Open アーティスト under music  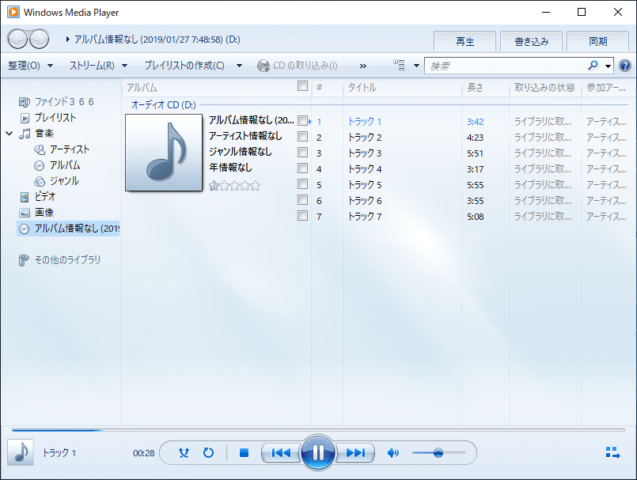click(x=69, y=149)
